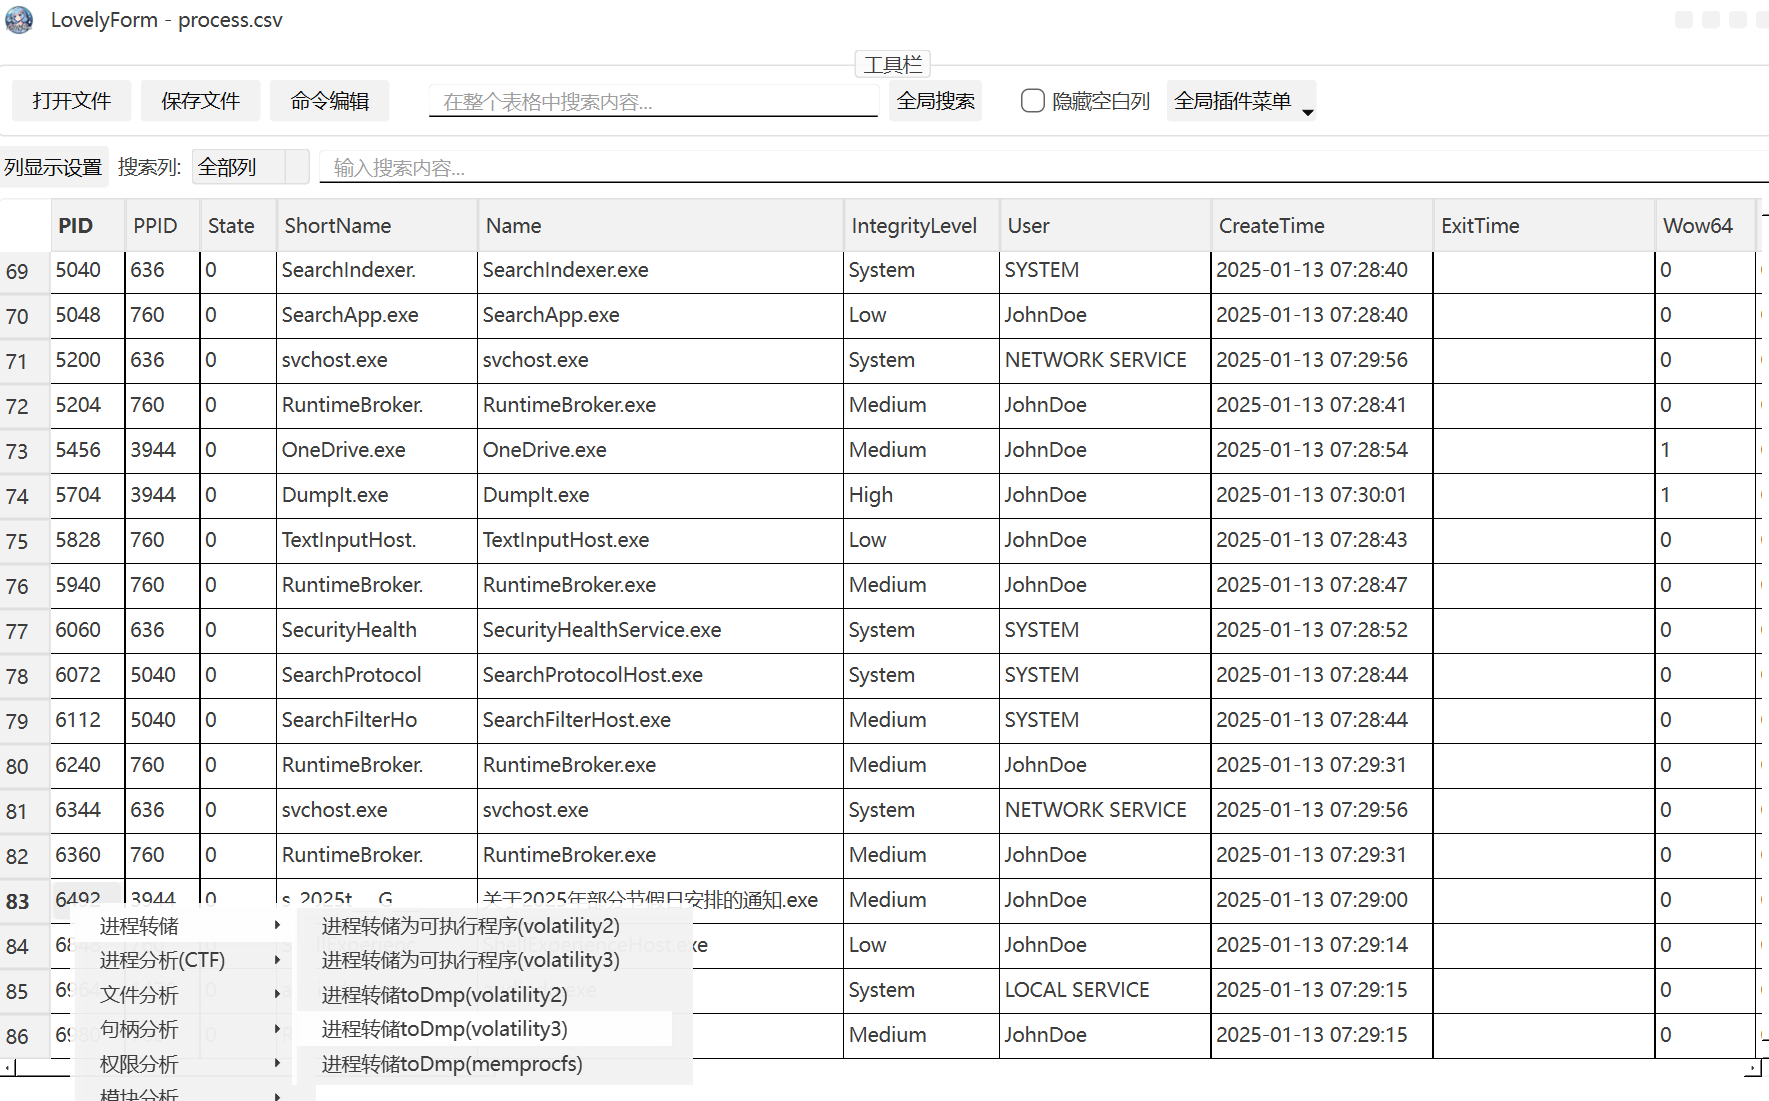Click the 工具栏 label
Image resolution: width=1769 pixels, height=1101 pixels.
pos(893,65)
